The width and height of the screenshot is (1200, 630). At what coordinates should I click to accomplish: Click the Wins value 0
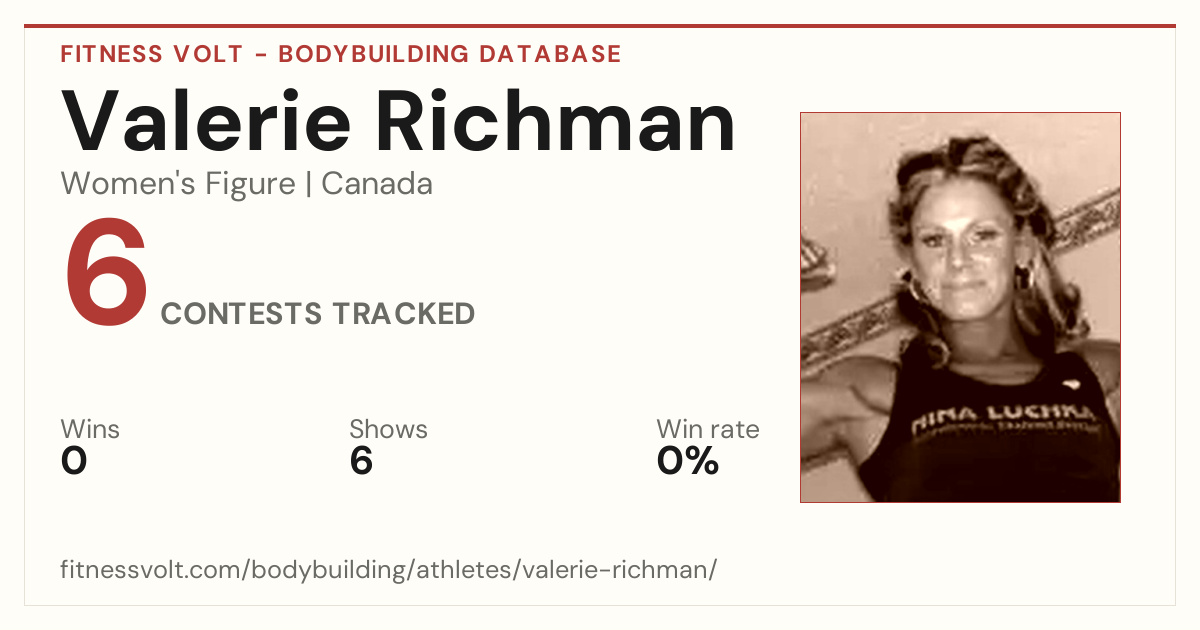(74, 461)
